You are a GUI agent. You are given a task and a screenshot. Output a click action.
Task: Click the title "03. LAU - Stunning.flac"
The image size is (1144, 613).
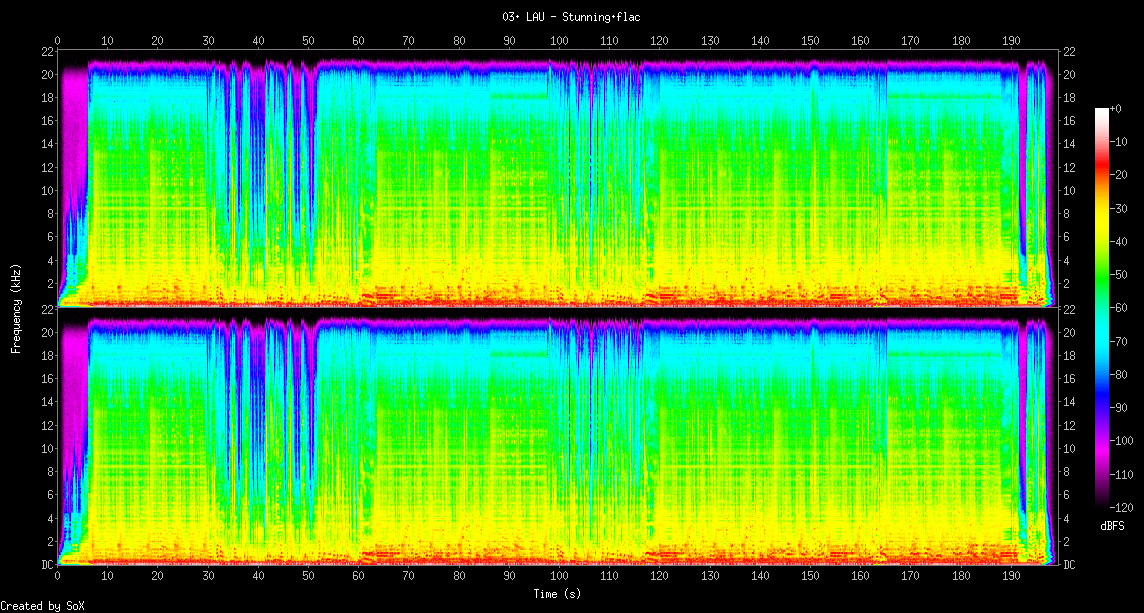coord(572,17)
